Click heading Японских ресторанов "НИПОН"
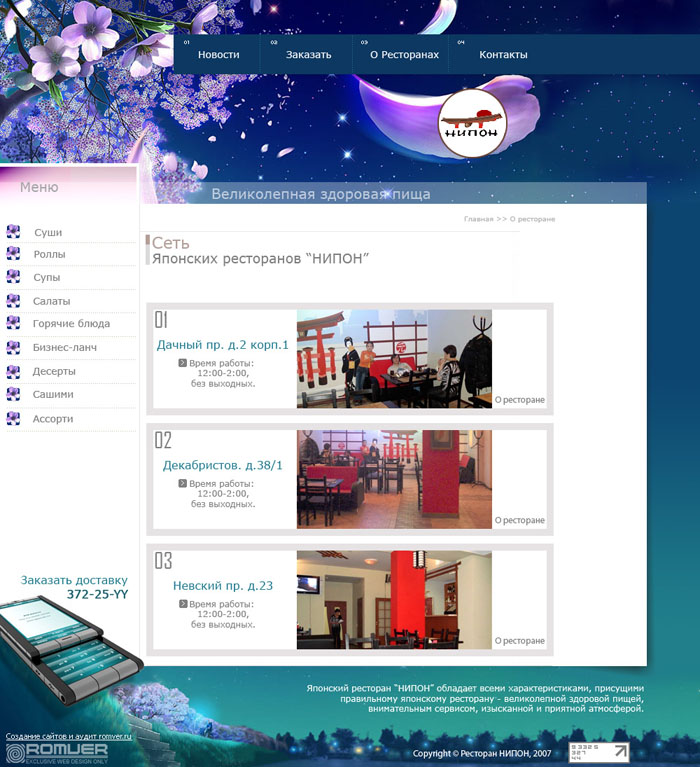This screenshot has height=767, width=700. [x=260, y=258]
